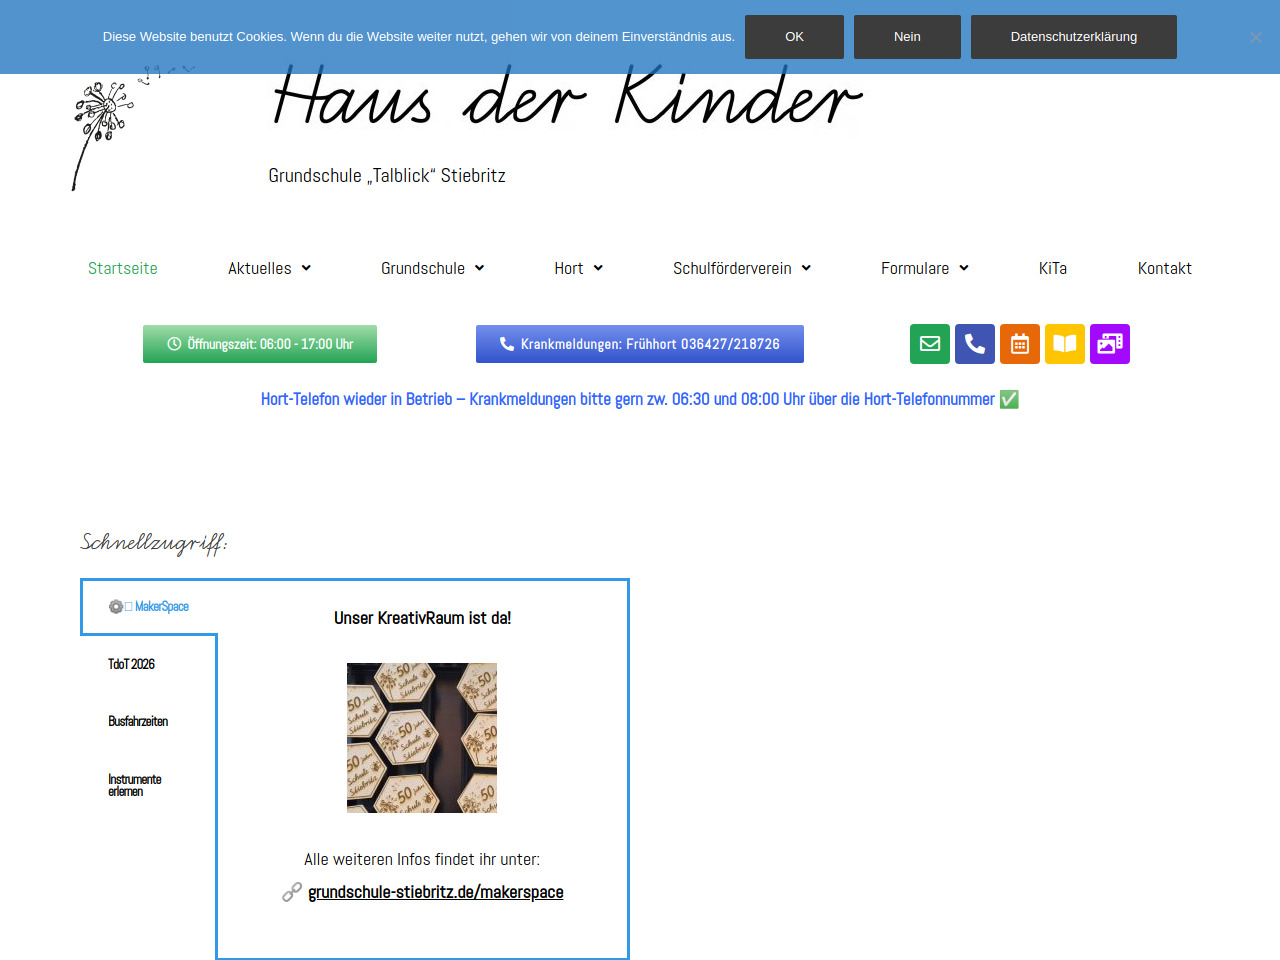Open the Schulförderverein dropdown arrow
Viewport: 1280px width, 960px height.
pyautogui.click(x=806, y=268)
